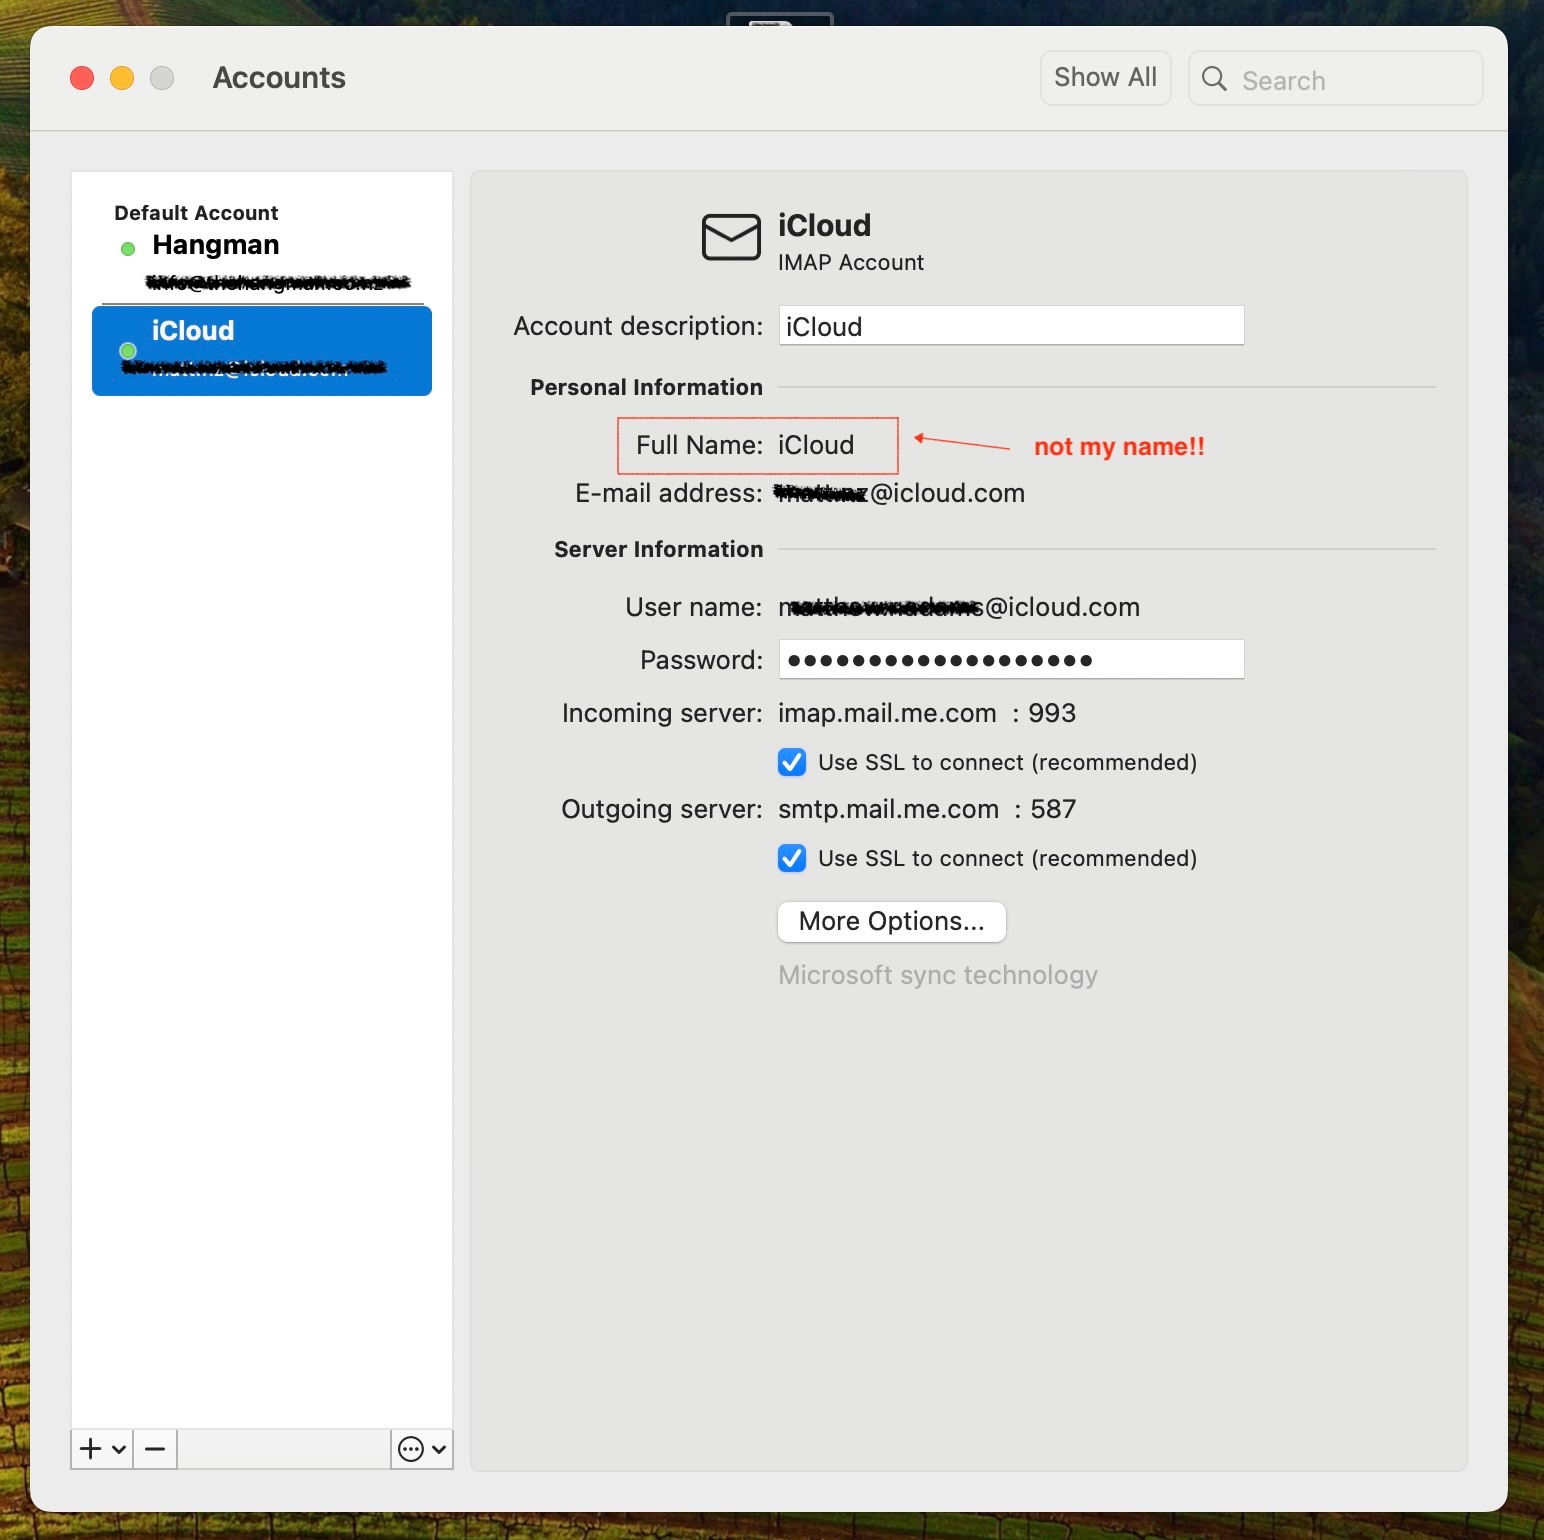This screenshot has width=1544, height=1540.
Task: Click the E-mail address @icloud.com value
Action: pos(901,493)
